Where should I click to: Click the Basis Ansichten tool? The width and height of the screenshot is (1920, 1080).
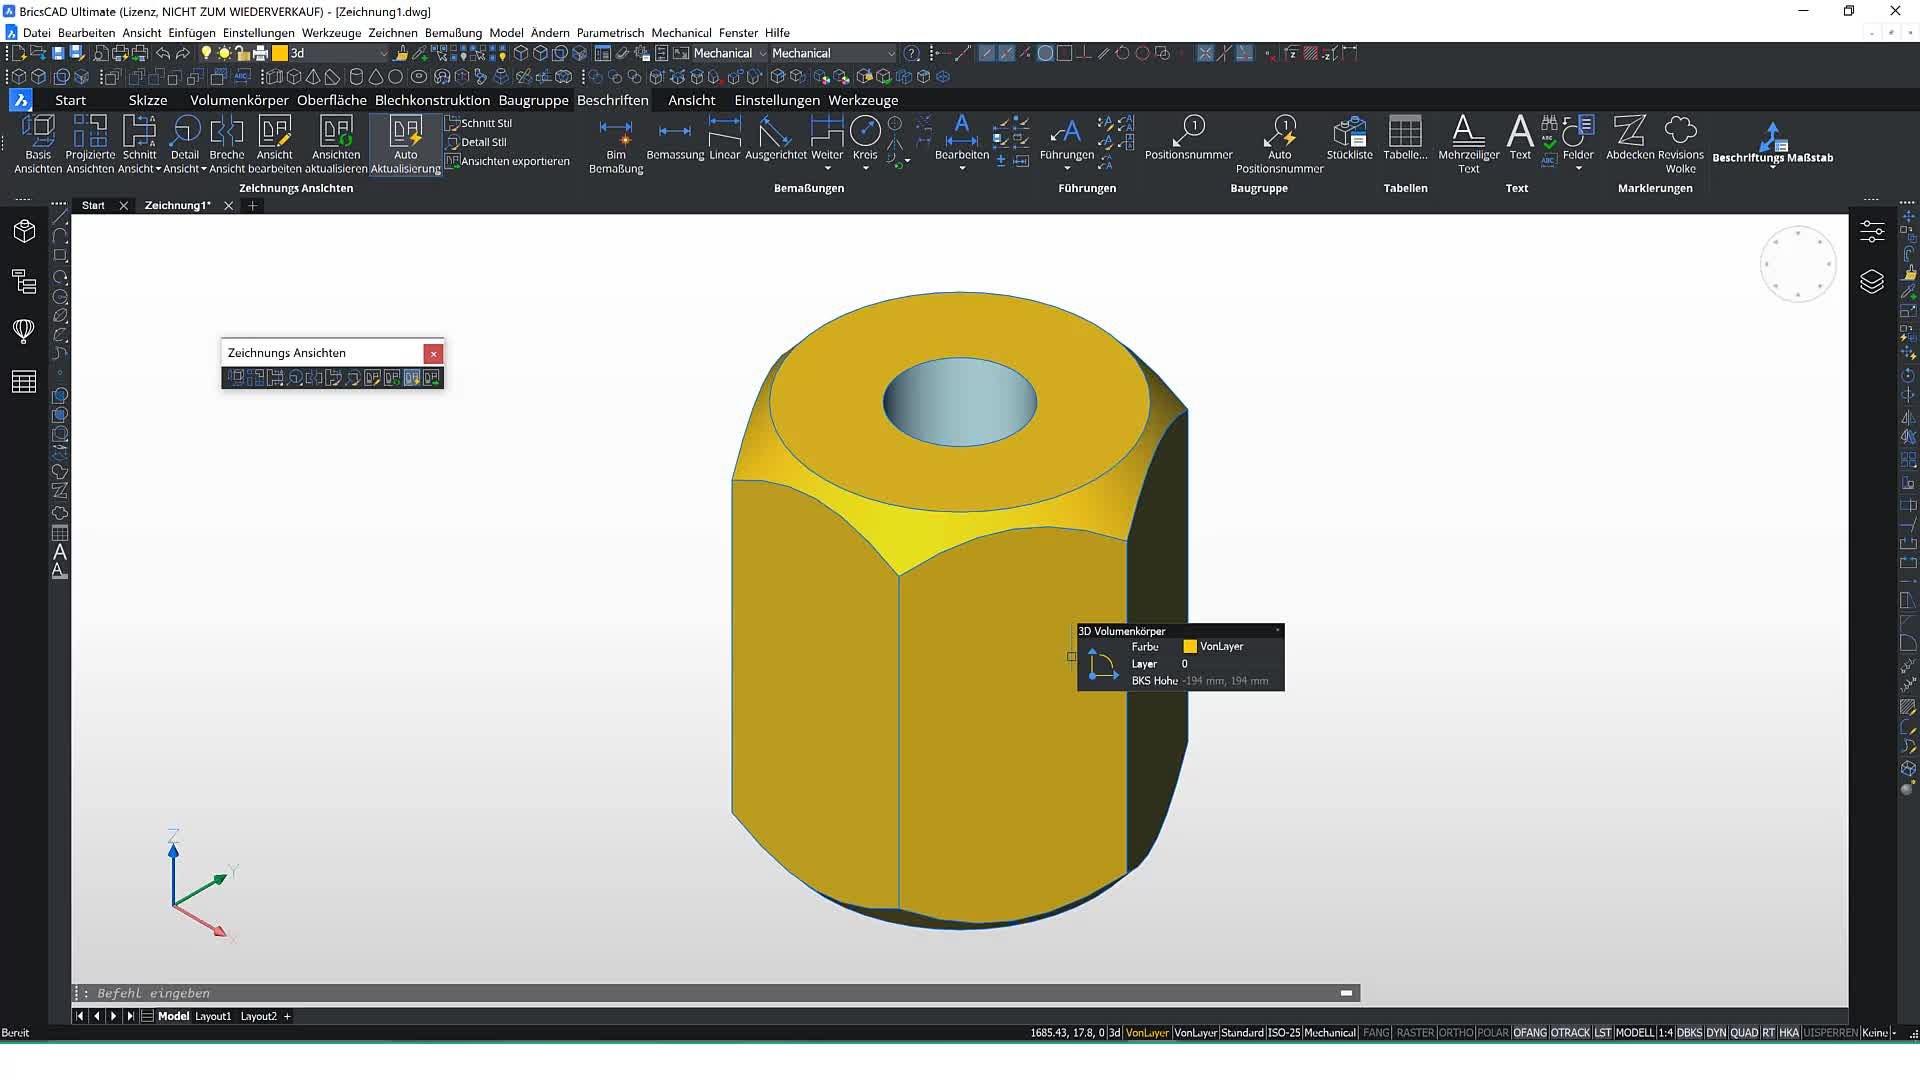pyautogui.click(x=38, y=144)
